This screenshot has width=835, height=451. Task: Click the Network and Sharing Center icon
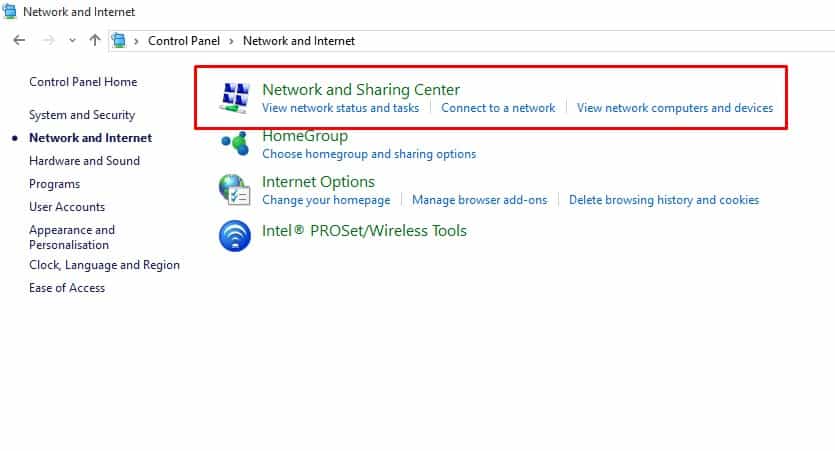[x=233, y=97]
